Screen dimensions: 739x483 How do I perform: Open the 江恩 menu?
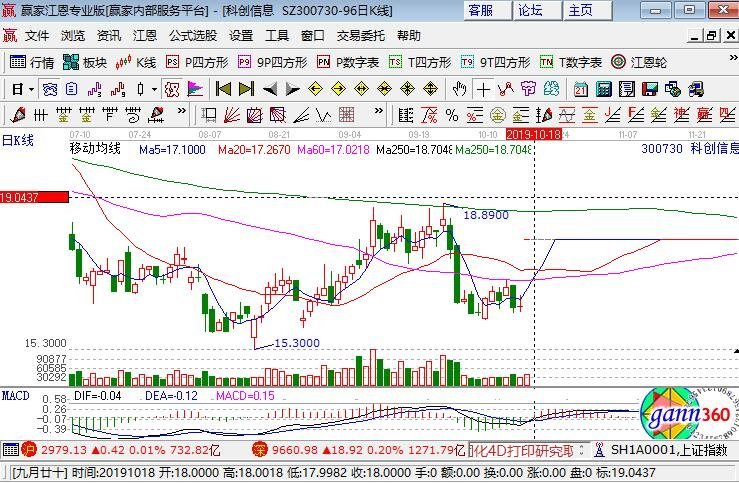point(145,36)
